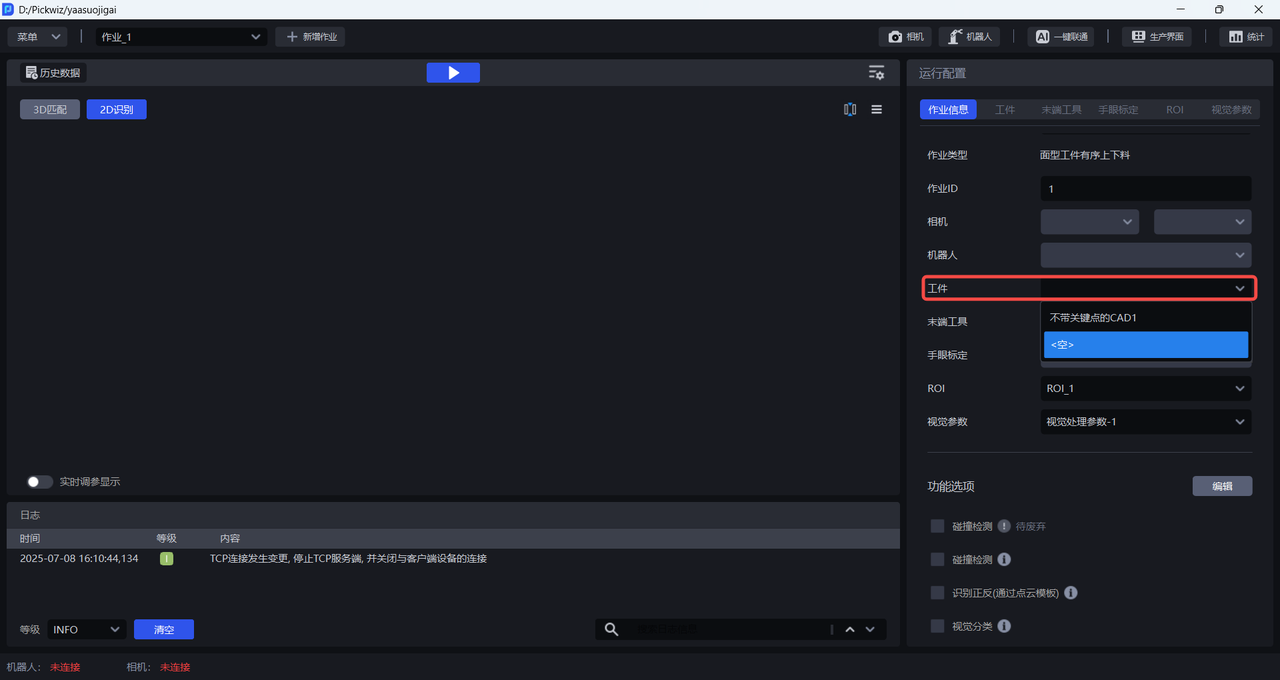Open the 相机 camera panel
The height and width of the screenshot is (680, 1280).
tap(905, 37)
